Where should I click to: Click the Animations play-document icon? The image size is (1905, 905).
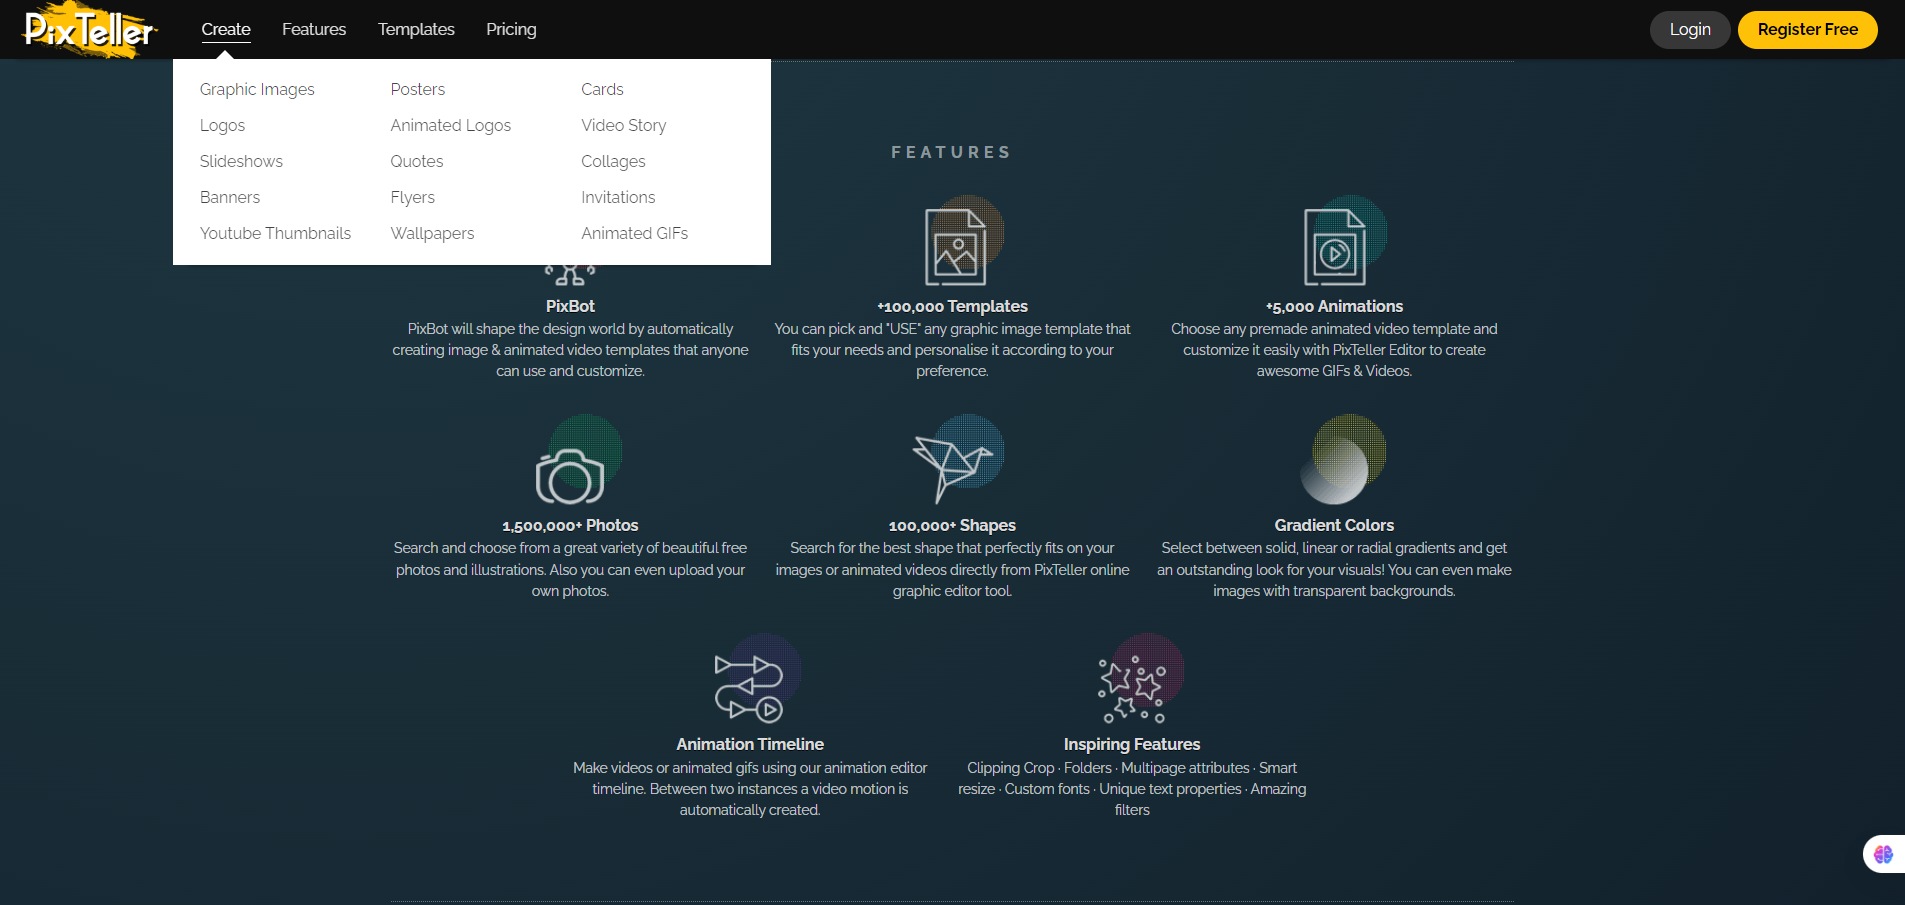coord(1335,246)
